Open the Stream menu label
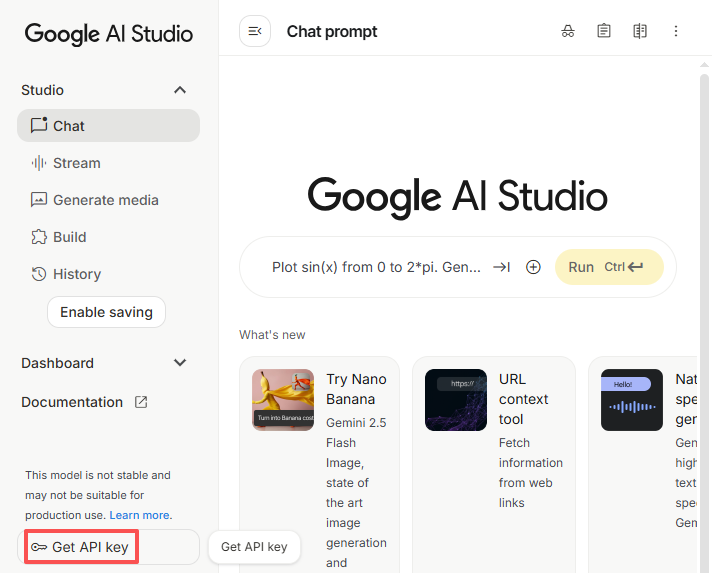 (77, 163)
